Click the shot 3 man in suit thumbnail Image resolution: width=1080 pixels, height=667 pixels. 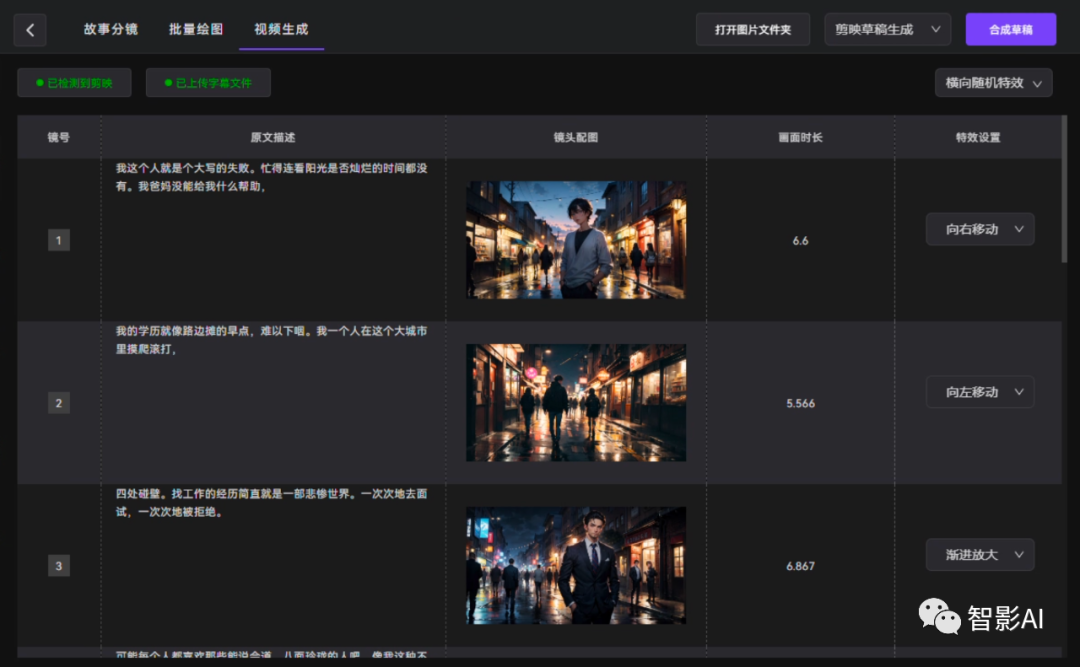coord(576,565)
